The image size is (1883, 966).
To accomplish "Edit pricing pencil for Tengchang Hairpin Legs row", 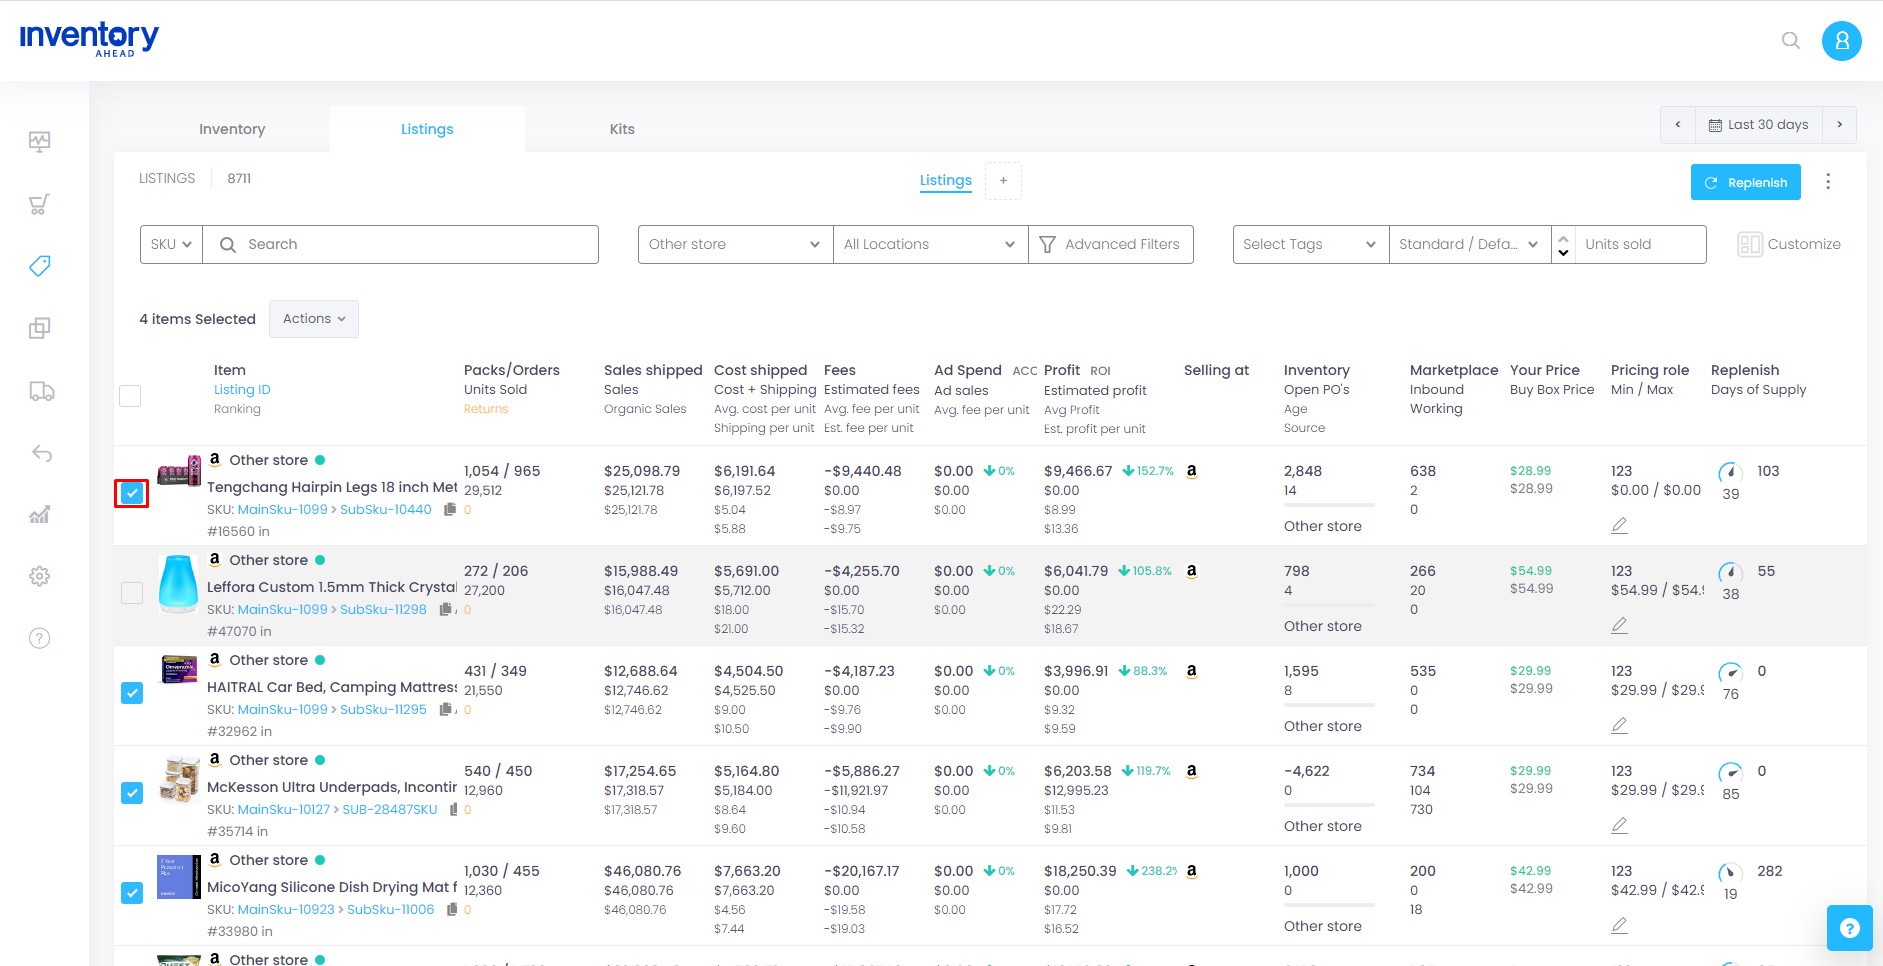I will (1620, 525).
